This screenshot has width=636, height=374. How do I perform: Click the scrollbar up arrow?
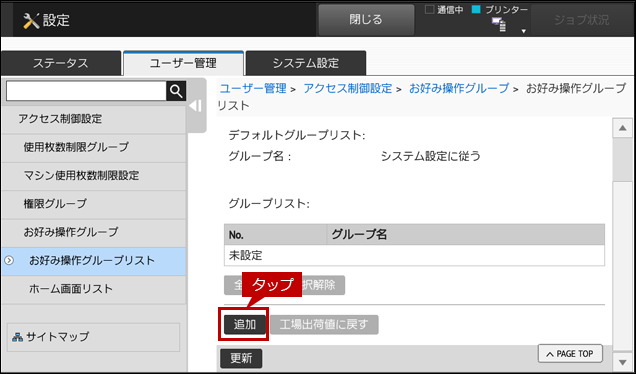point(623,129)
